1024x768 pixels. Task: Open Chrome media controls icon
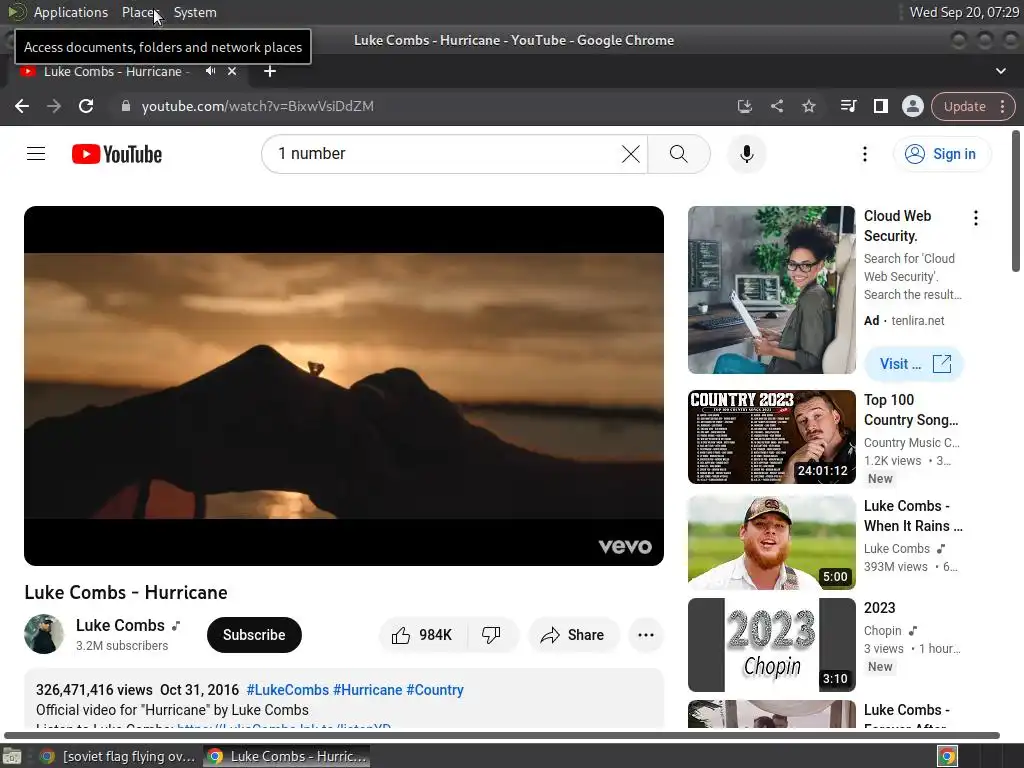coord(848,106)
